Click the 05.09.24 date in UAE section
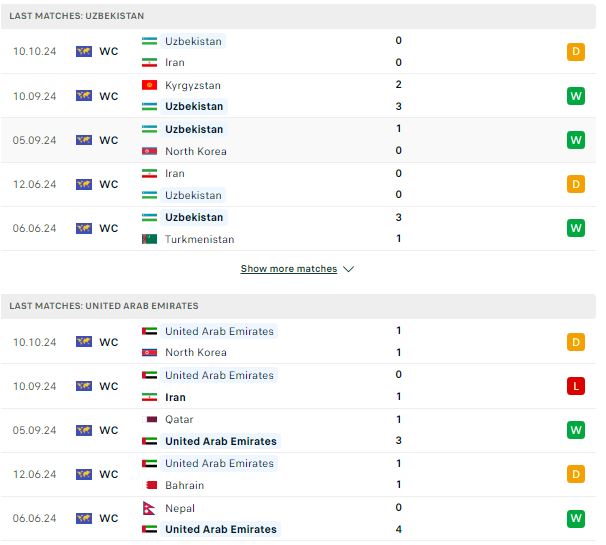Viewport: 606px width, 545px height. pos(34,430)
